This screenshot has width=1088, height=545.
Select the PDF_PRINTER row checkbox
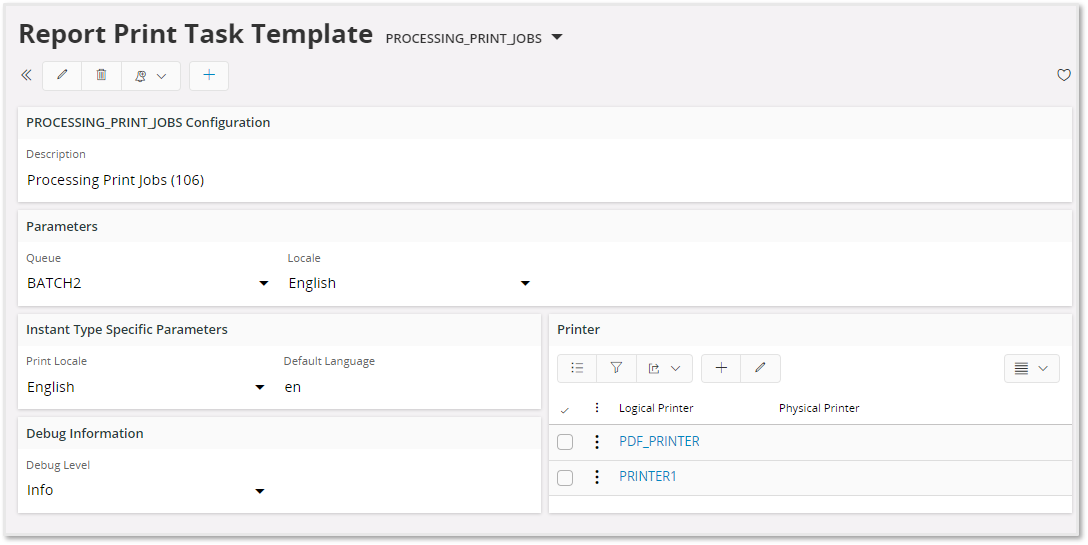(565, 442)
